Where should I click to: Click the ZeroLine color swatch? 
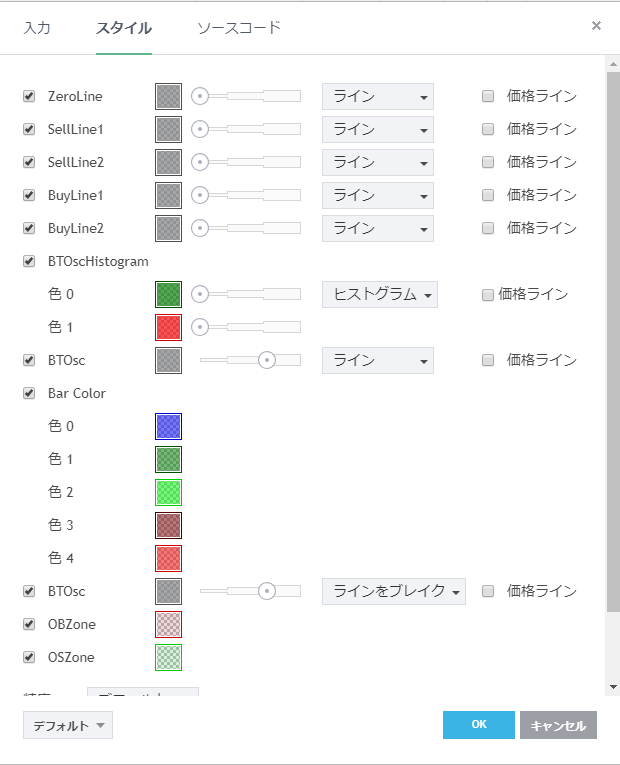tap(168, 96)
